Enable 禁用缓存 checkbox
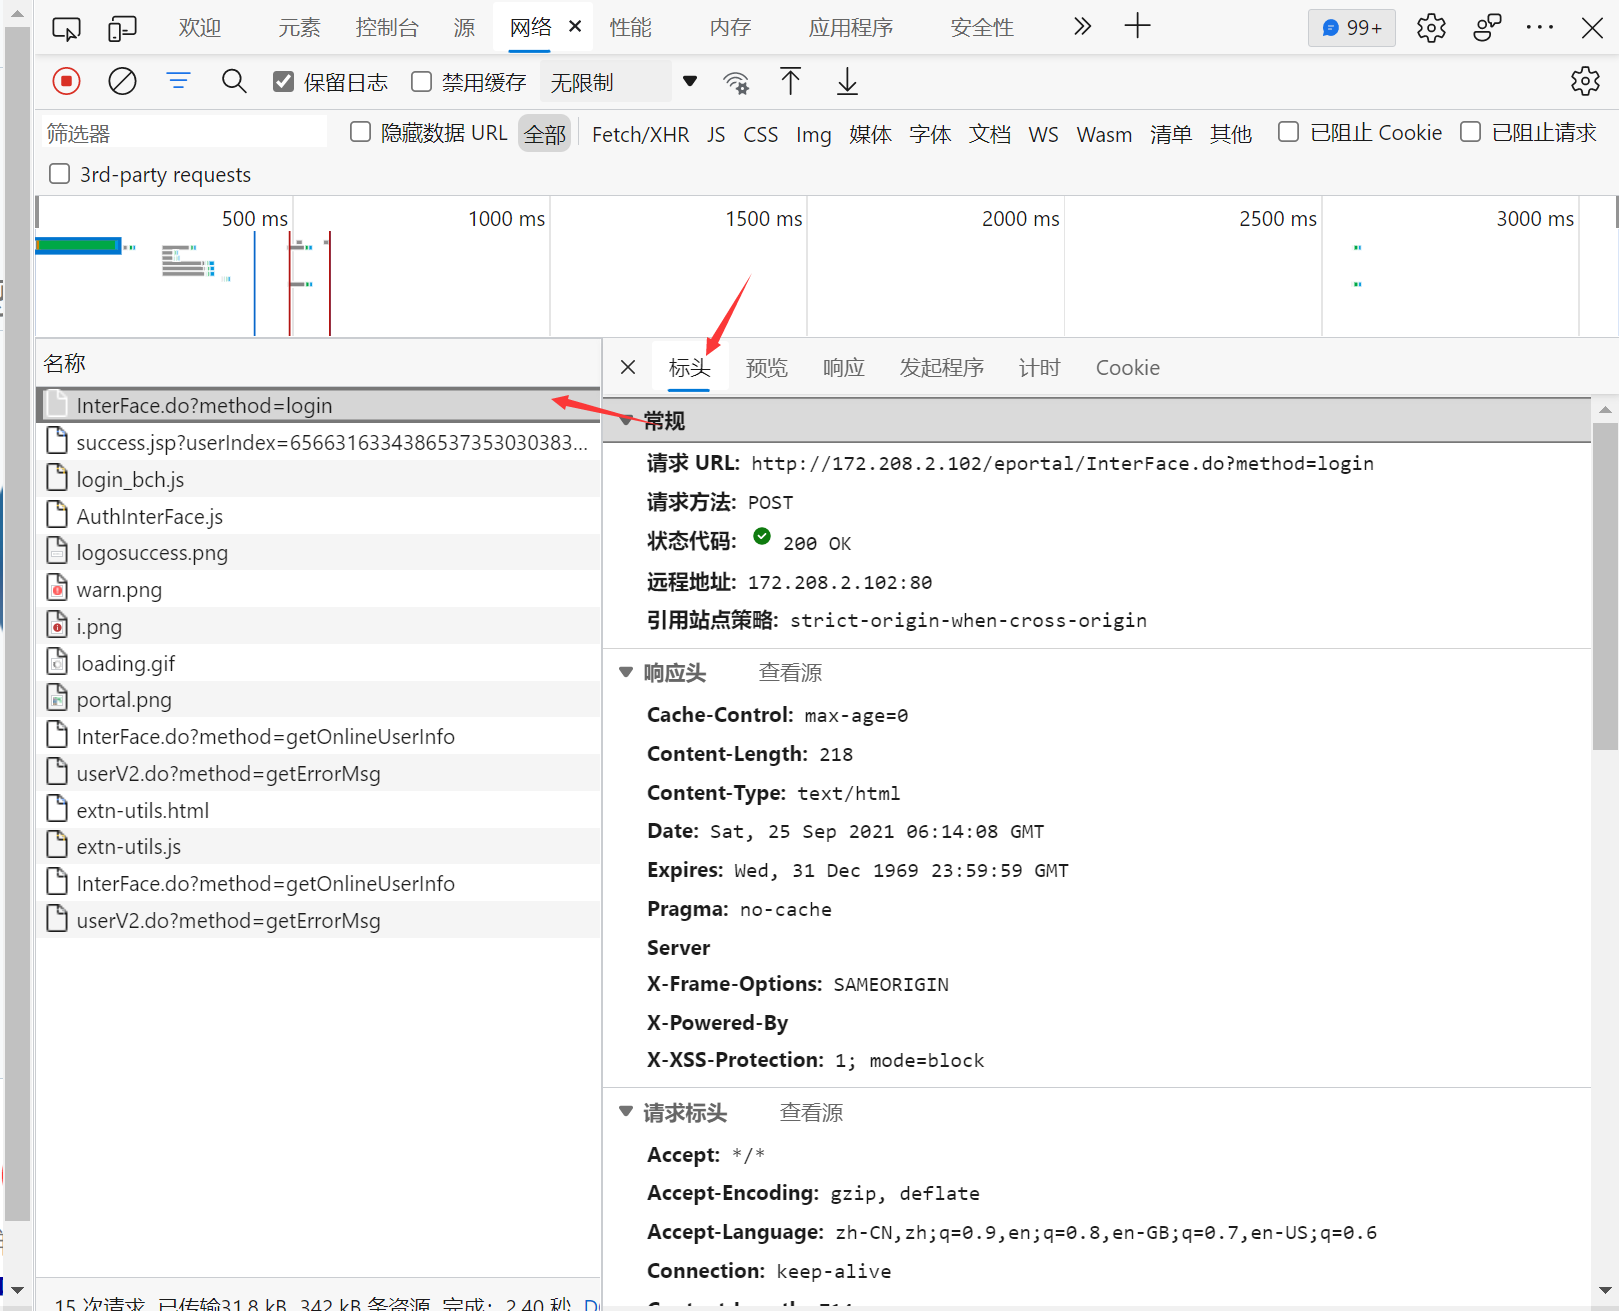1619x1311 pixels. (421, 81)
